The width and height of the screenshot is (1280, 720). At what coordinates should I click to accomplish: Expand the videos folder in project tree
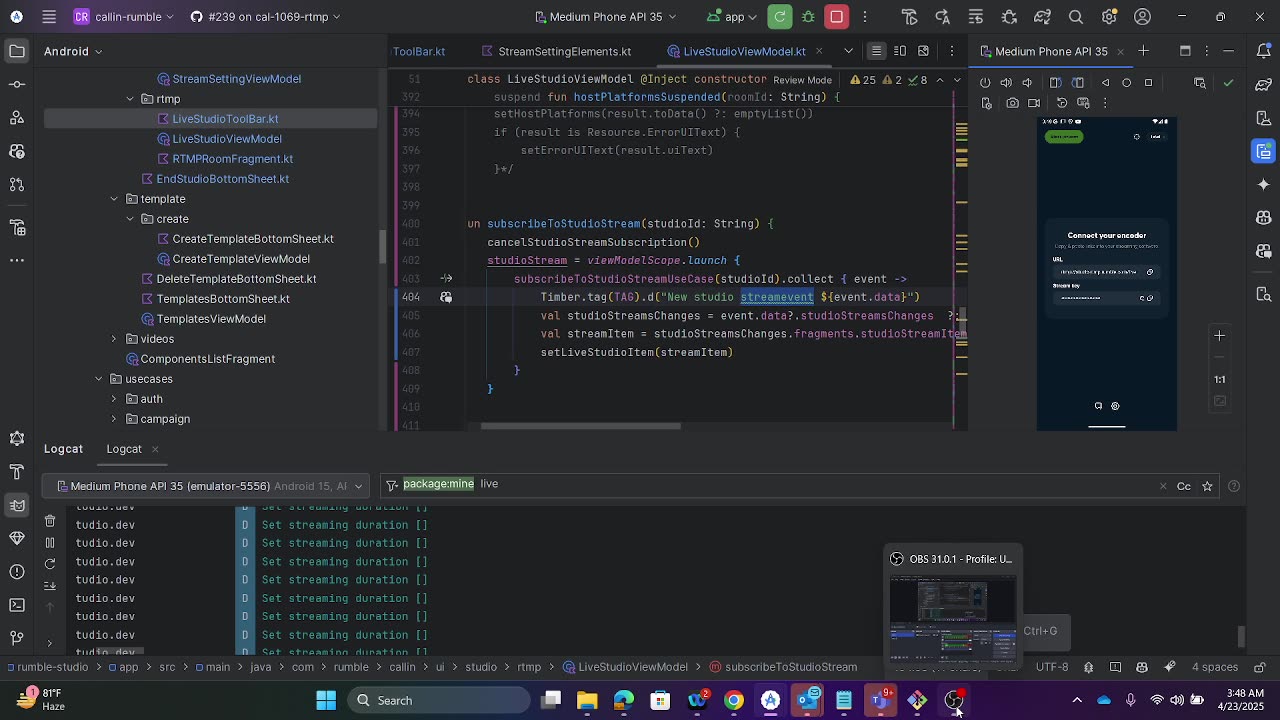114,339
